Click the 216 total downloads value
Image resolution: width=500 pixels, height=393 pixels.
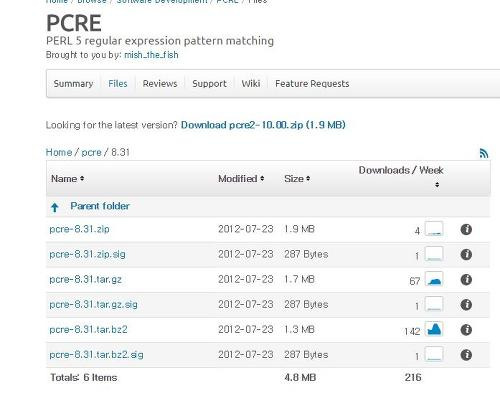pos(413,377)
